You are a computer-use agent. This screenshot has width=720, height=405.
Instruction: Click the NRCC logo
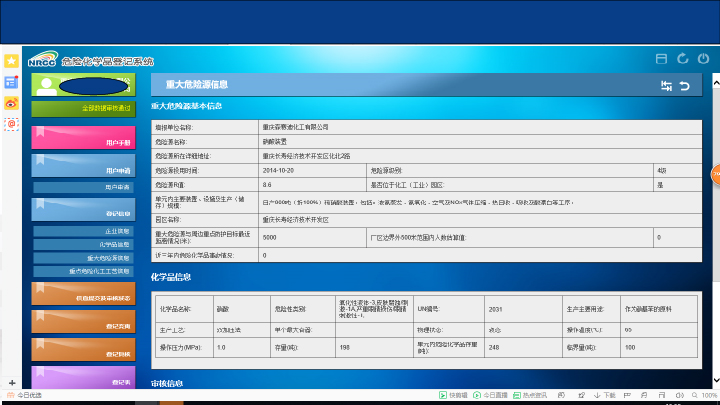[42, 59]
